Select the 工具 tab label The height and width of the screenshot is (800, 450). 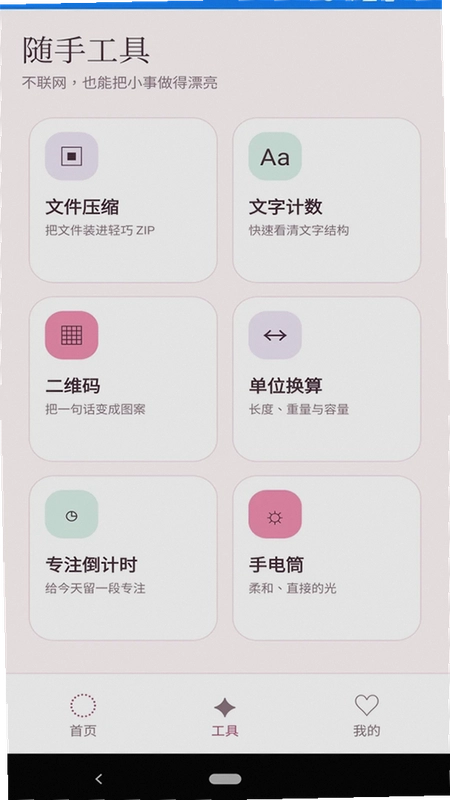(x=224, y=731)
